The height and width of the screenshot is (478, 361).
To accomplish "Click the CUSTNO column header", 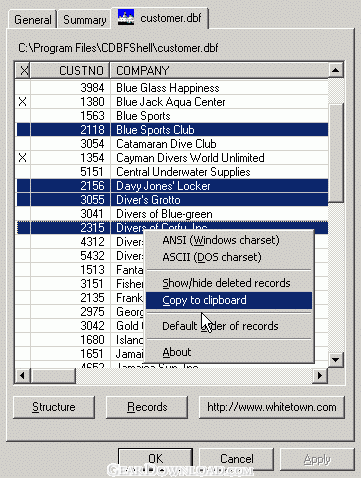I will (x=70, y=71).
